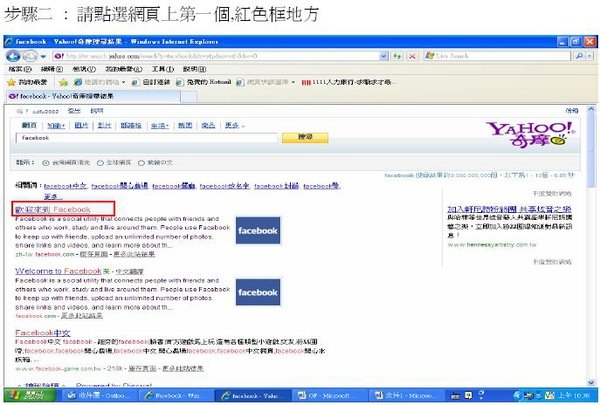Viewport: 600px width, 405px height.
Task: Open the 檔案(F) menu
Action: coord(20,69)
